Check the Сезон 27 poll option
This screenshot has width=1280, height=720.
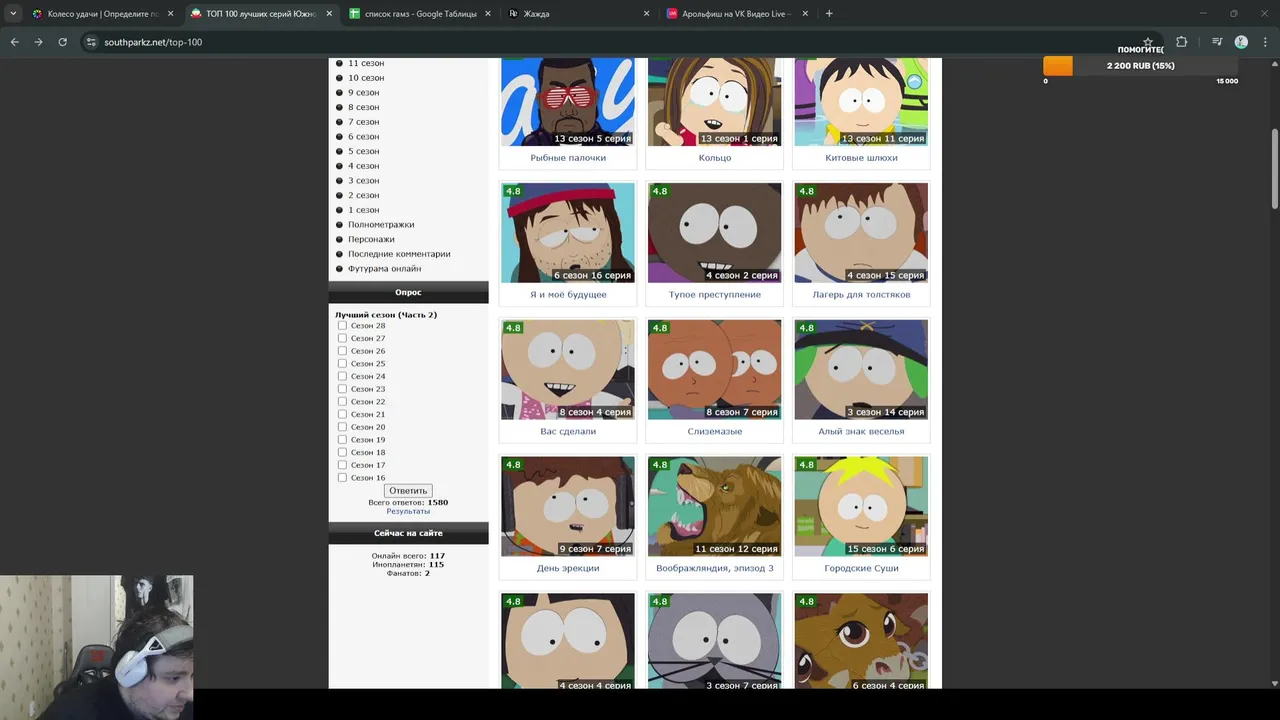(342, 338)
